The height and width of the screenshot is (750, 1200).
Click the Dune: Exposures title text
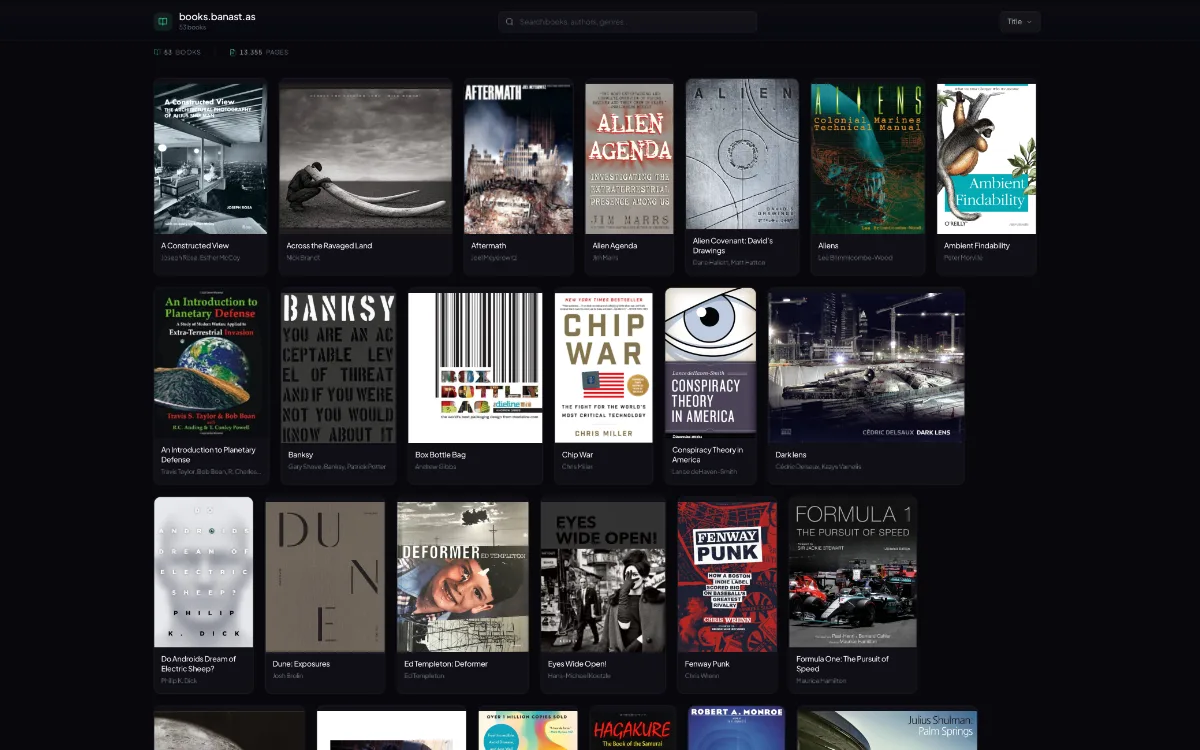pos(301,664)
